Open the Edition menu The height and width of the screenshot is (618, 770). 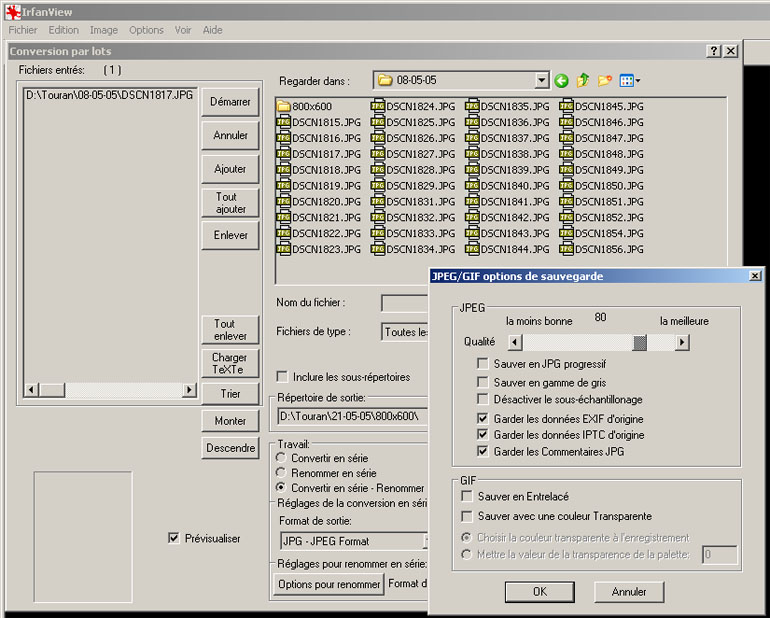(63, 30)
